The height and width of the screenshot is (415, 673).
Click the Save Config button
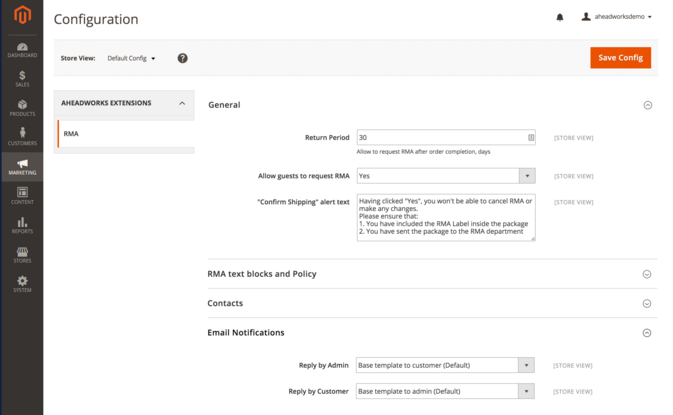(620, 58)
